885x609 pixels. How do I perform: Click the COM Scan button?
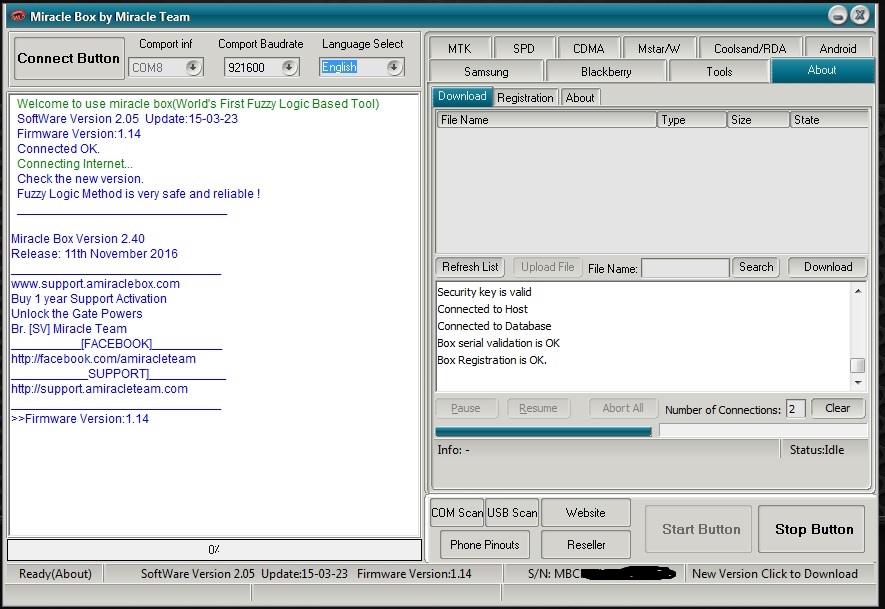coord(457,512)
